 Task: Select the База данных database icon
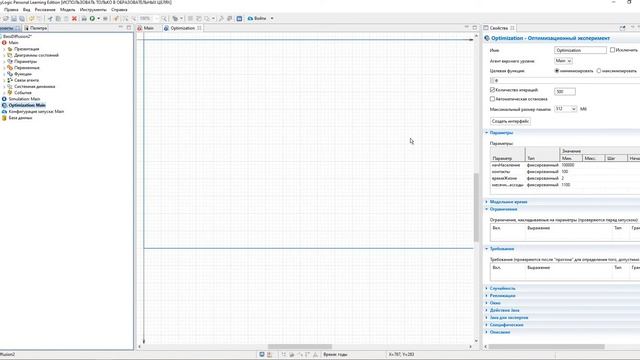(x=4, y=118)
